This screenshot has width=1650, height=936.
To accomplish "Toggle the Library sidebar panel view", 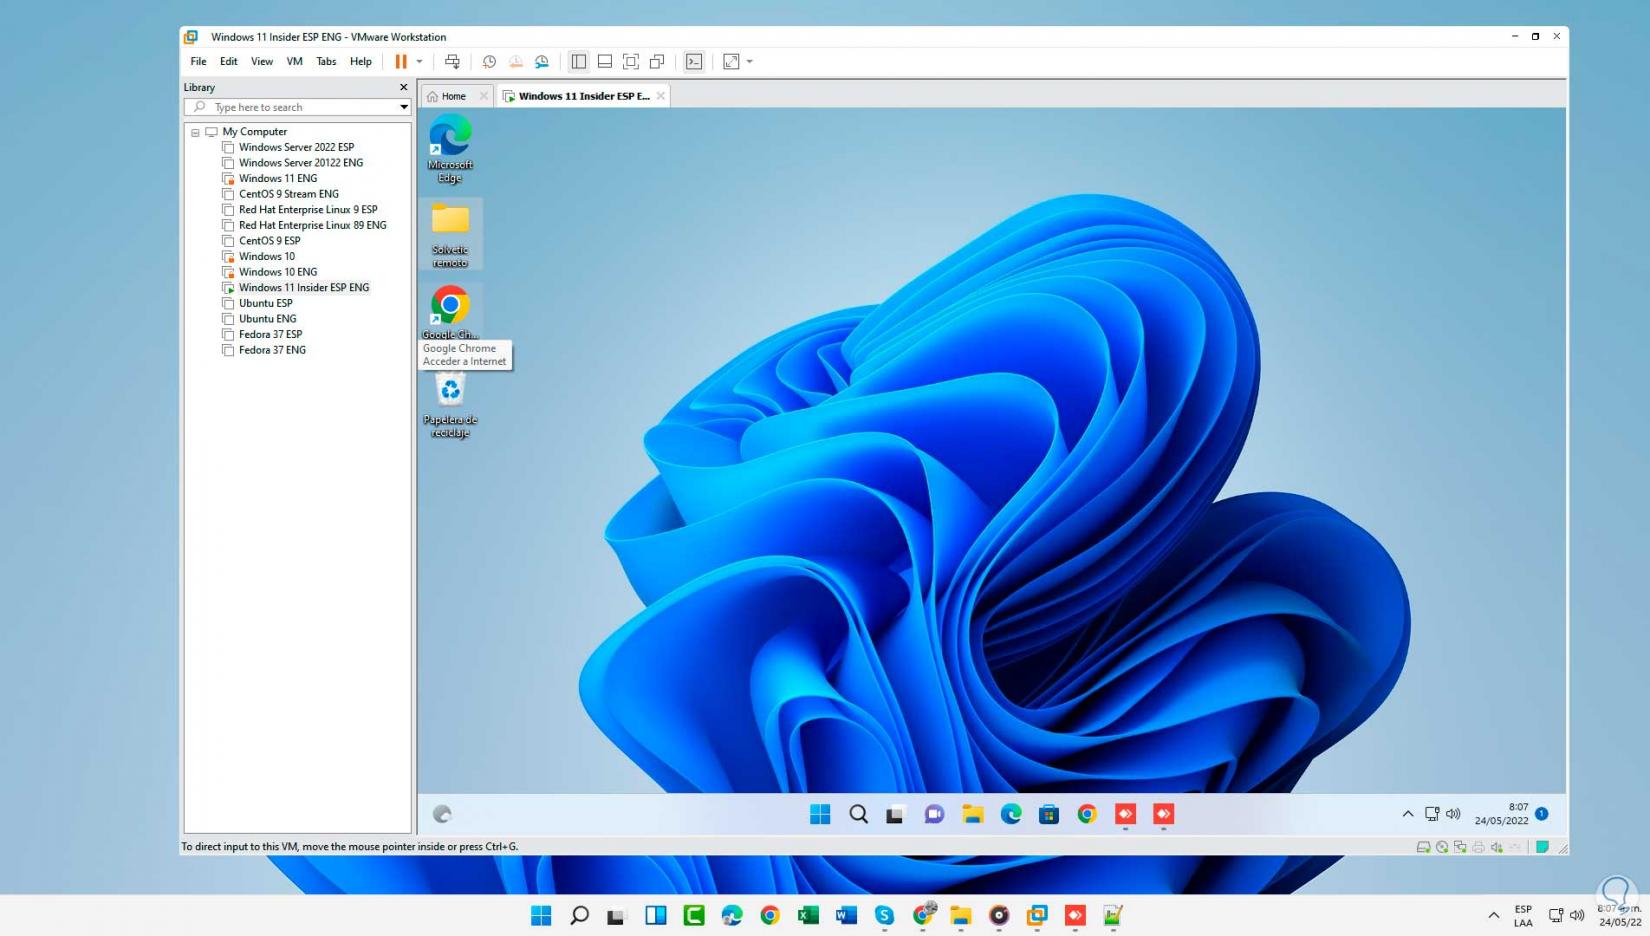I will coord(579,62).
